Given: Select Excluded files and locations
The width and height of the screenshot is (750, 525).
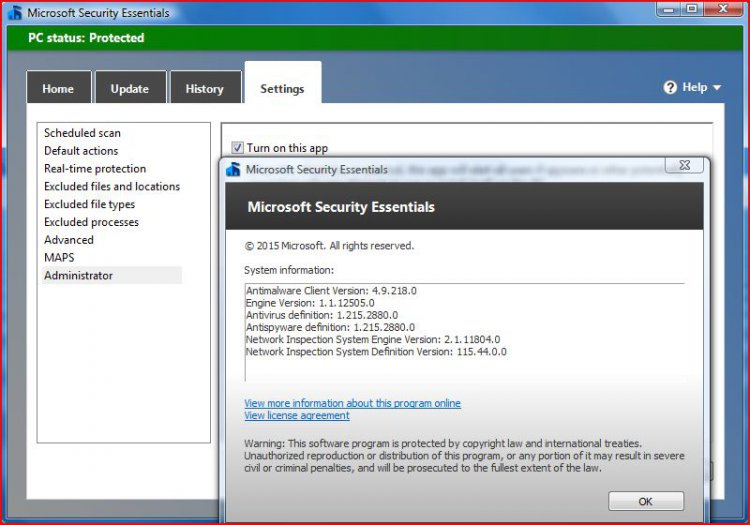Looking at the screenshot, I should pyautogui.click(x=112, y=186).
